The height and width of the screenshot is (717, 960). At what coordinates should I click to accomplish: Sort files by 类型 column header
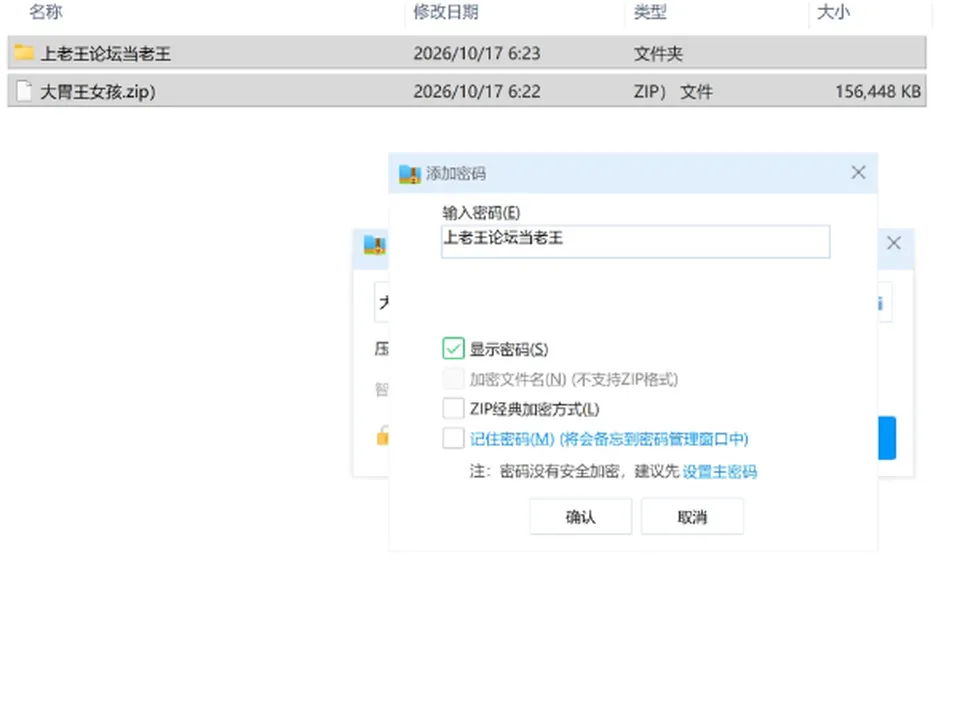pos(650,12)
